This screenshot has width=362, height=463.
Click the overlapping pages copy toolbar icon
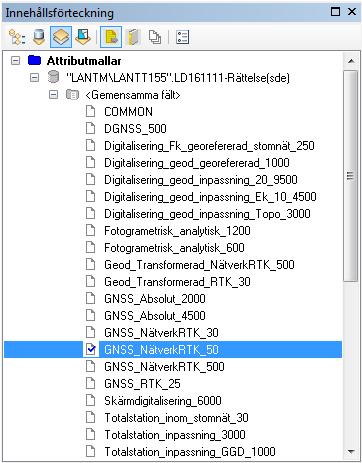point(155,37)
